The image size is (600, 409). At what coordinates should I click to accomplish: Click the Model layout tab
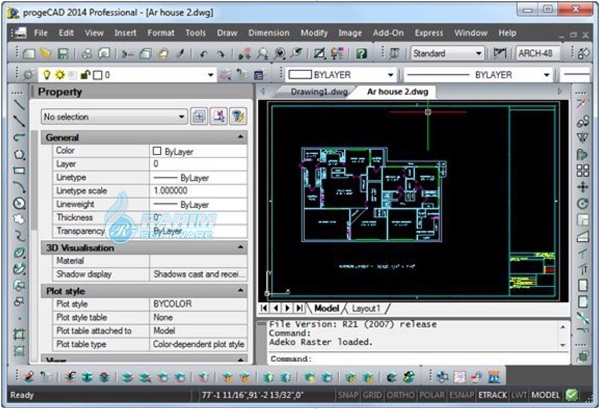pos(326,308)
